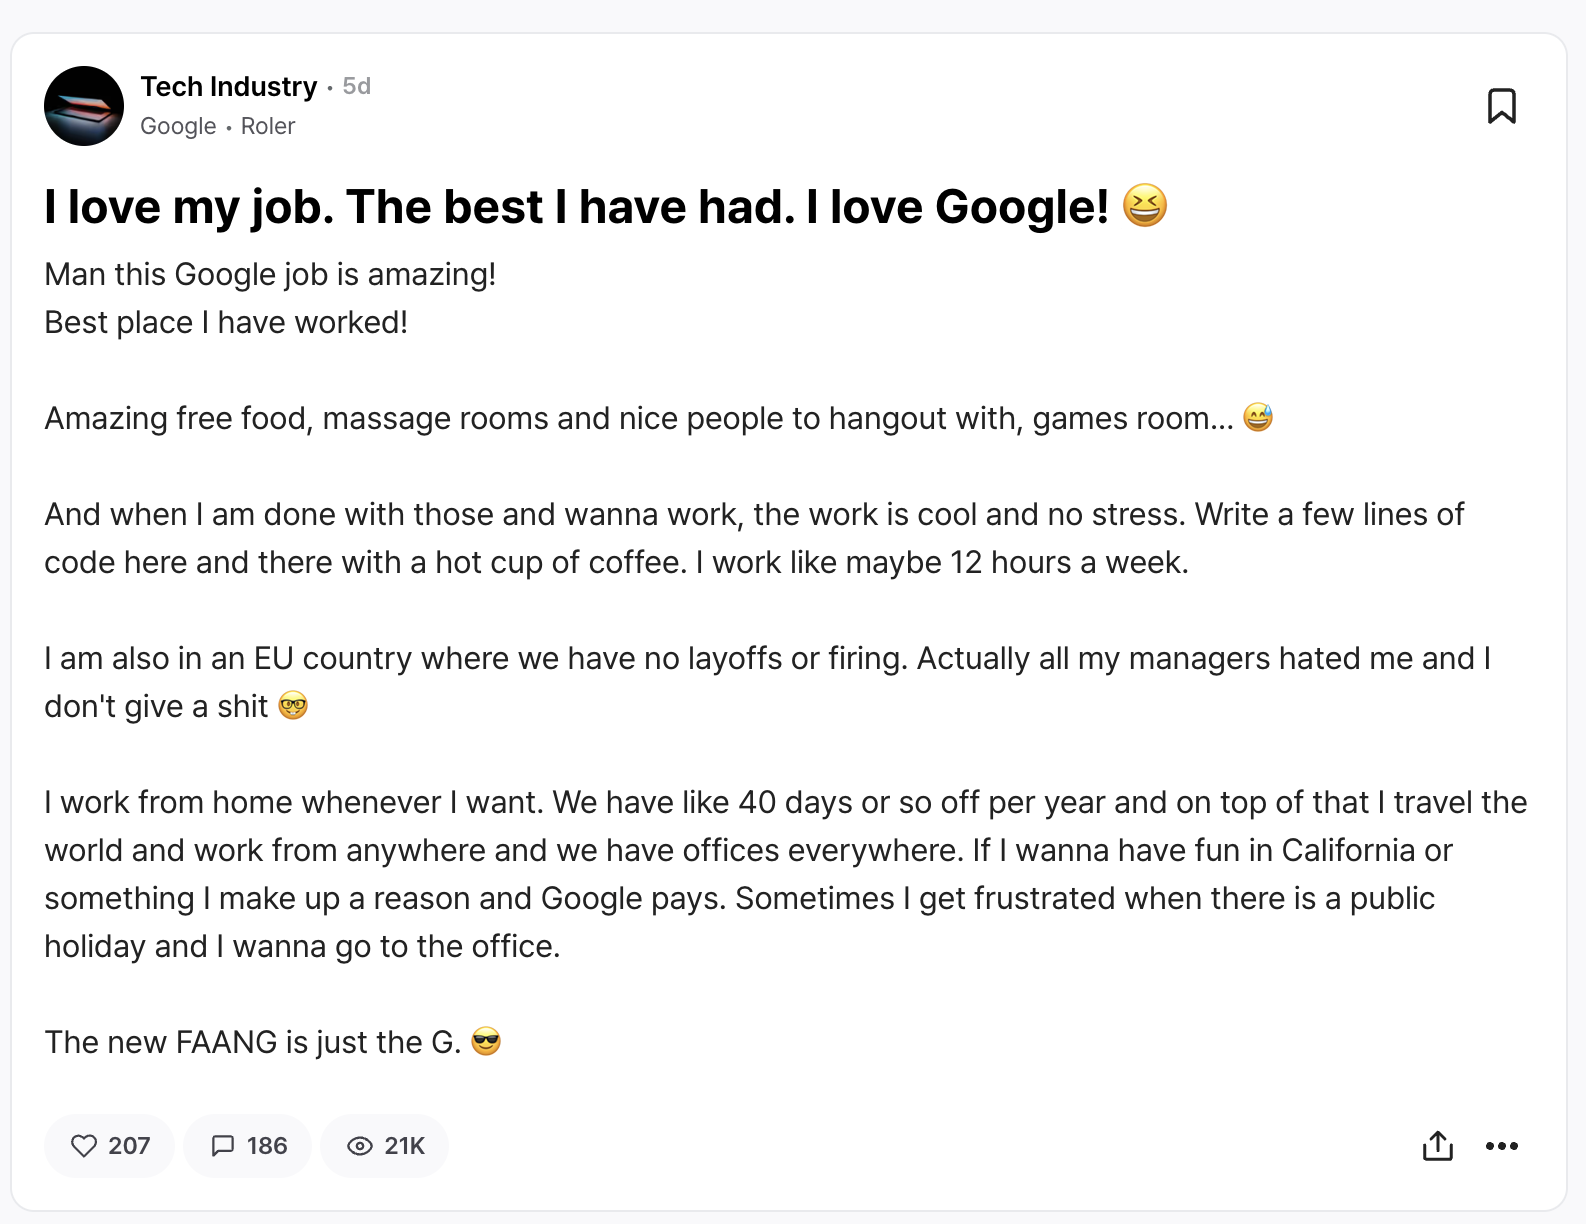Open the 186 comments on this post
The width and height of the screenshot is (1586, 1224).
click(248, 1146)
